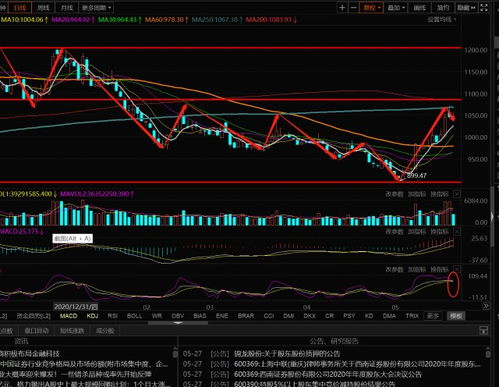Enter fullscreen with the expand arrows icon
The height and width of the screenshot is (387, 499).
[484, 8]
